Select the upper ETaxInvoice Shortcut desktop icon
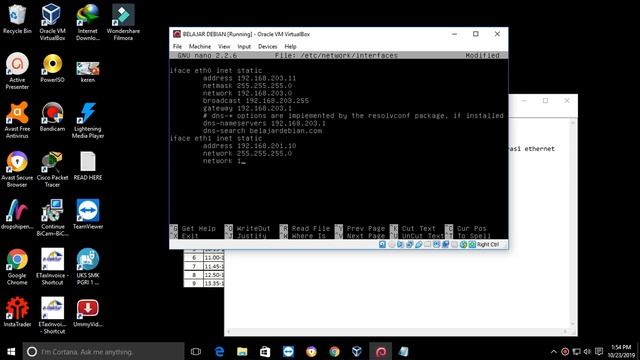 point(52,267)
